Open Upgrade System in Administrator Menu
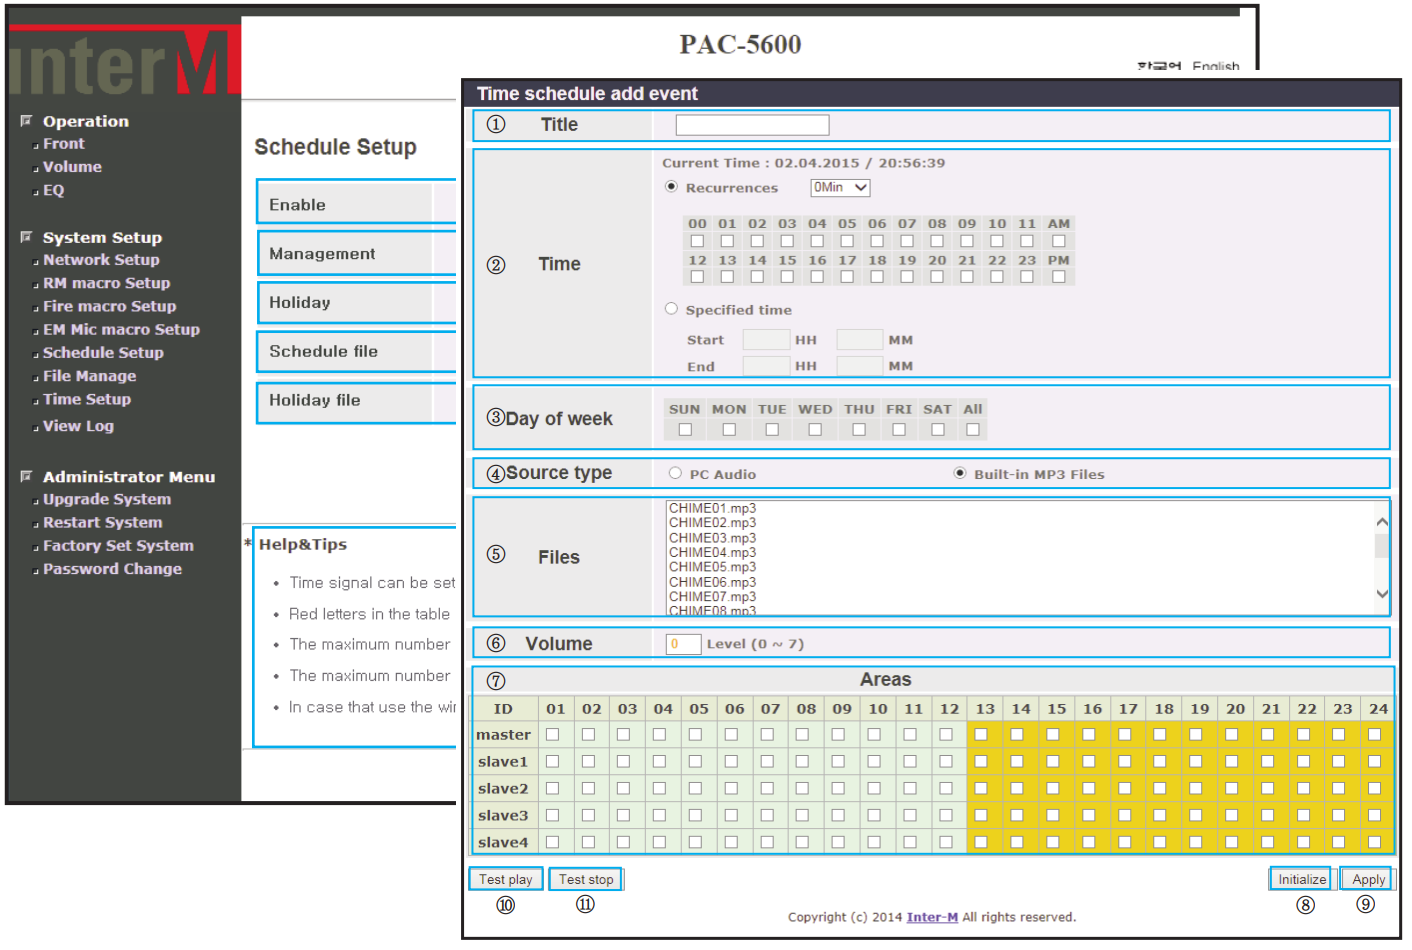The image size is (1412, 950). tap(107, 499)
